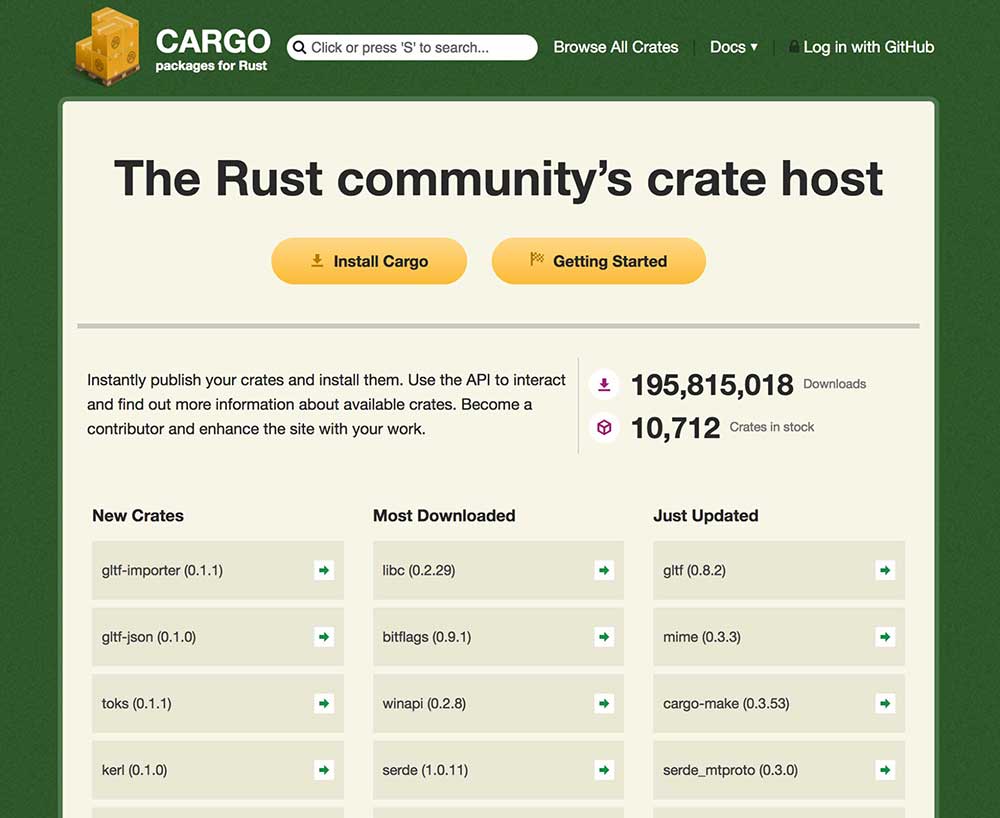Screen dimensions: 1000x818
Task: Open Browse All Crates
Action: (615, 47)
